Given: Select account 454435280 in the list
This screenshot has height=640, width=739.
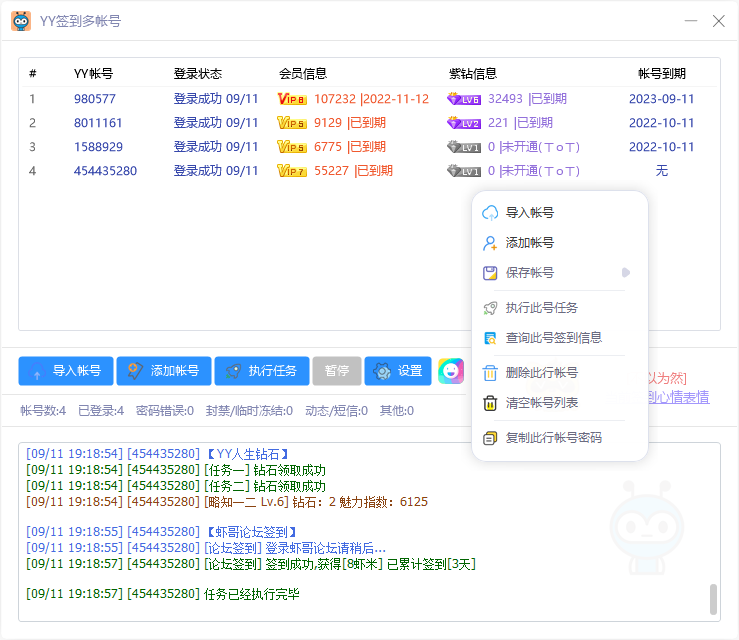Looking at the screenshot, I should [x=105, y=171].
